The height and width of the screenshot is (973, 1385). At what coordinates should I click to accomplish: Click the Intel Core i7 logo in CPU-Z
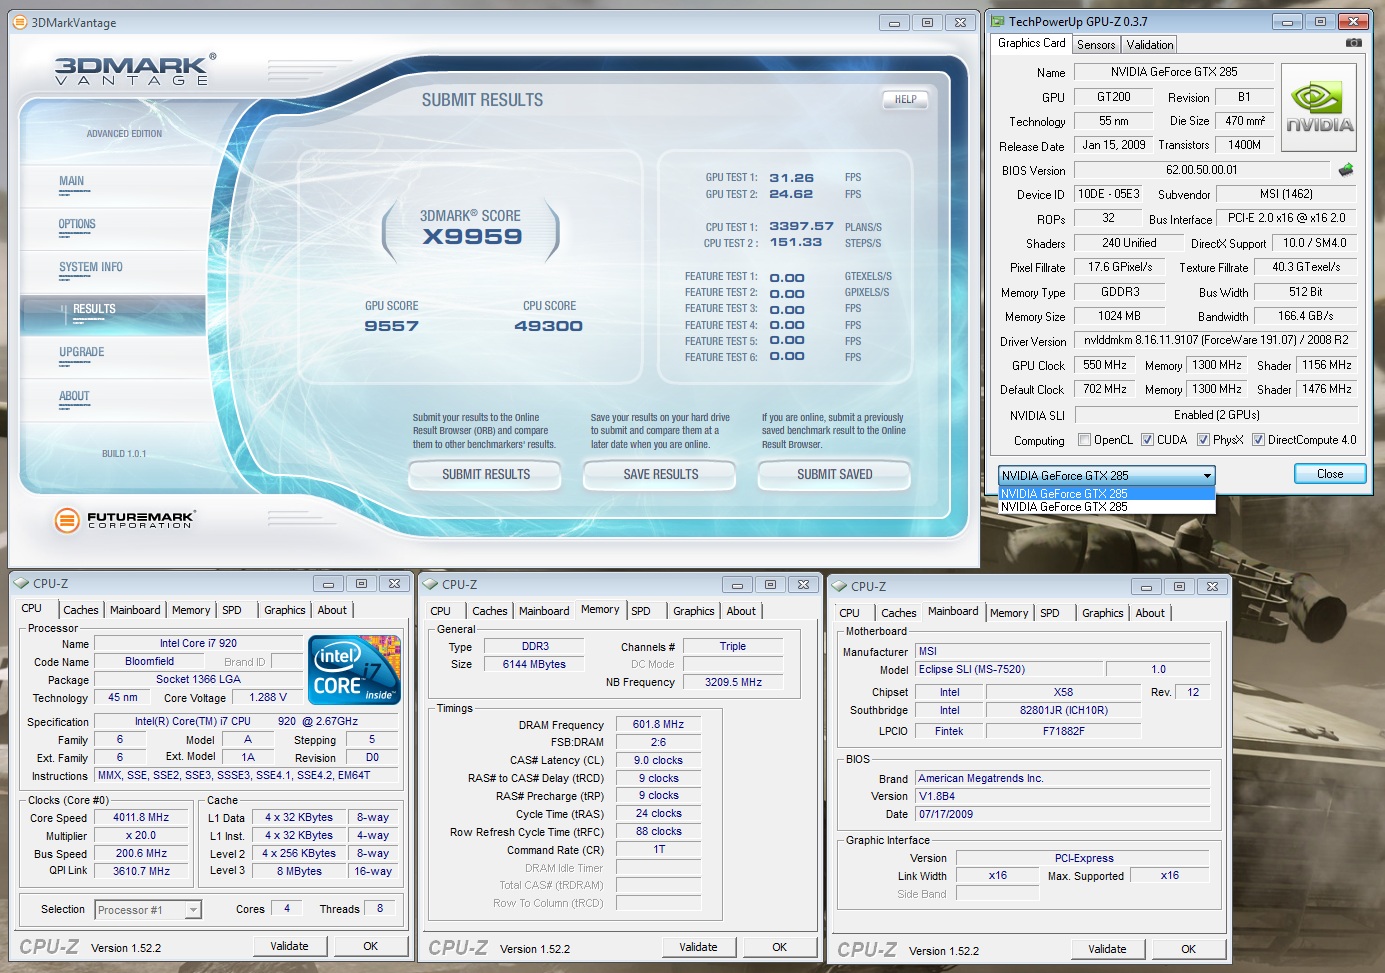(355, 670)
